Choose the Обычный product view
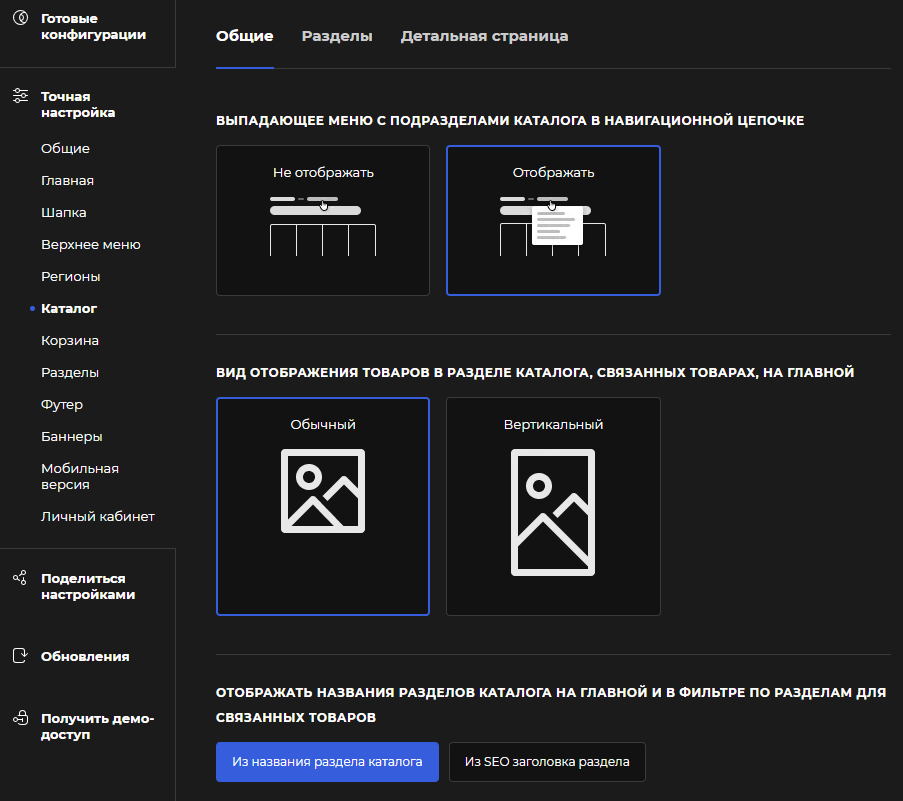The image size is (903, 801). point(323,506)
